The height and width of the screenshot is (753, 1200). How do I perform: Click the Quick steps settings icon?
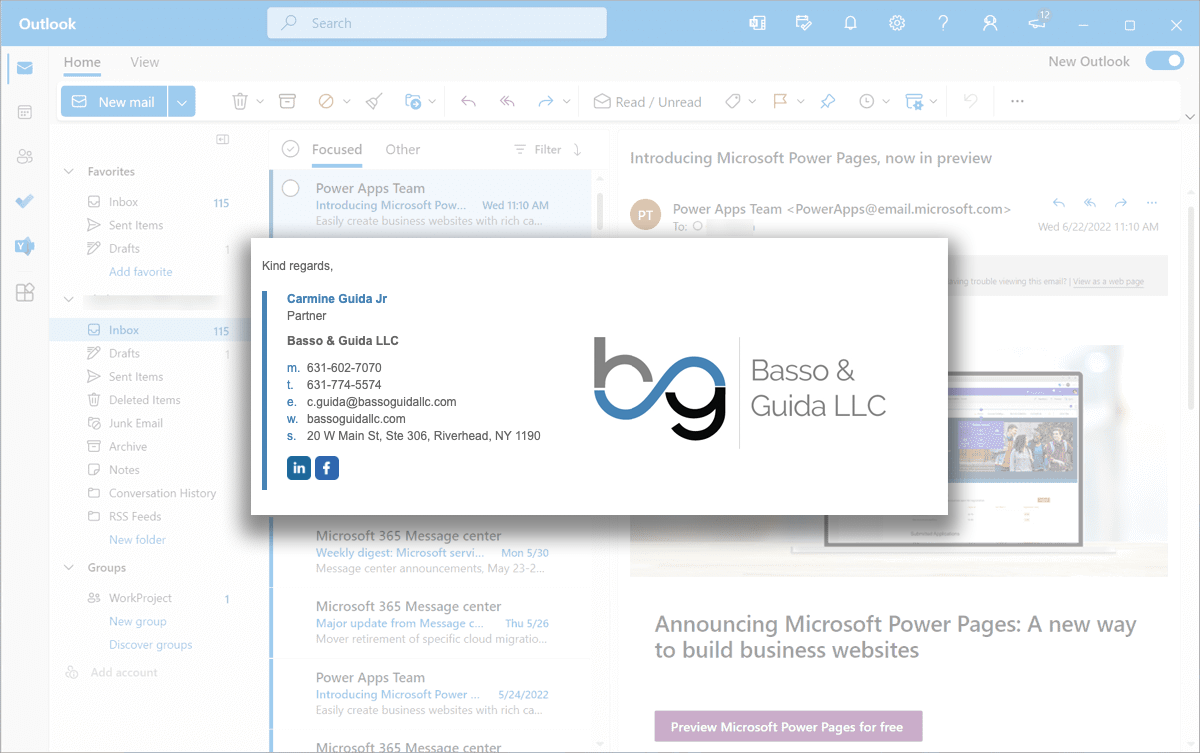pos(914,101)
